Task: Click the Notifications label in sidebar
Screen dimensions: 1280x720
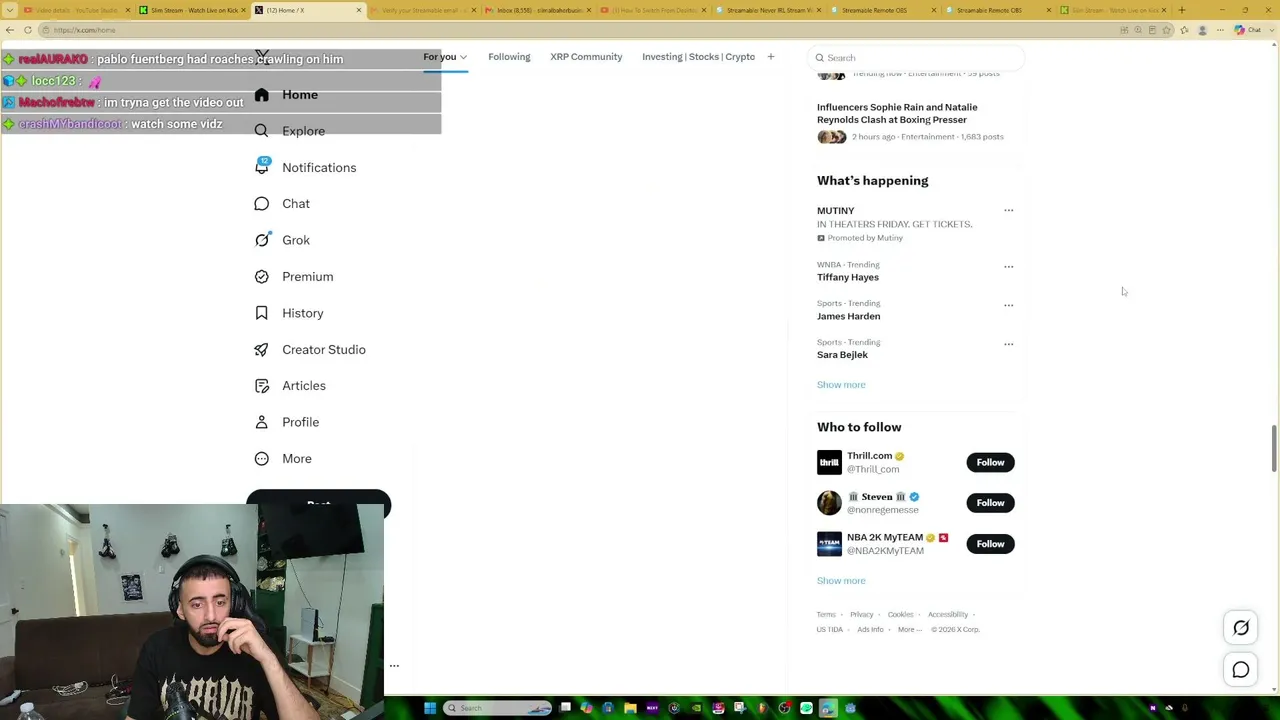Action: pyautogui.click(x=319, y=168)
